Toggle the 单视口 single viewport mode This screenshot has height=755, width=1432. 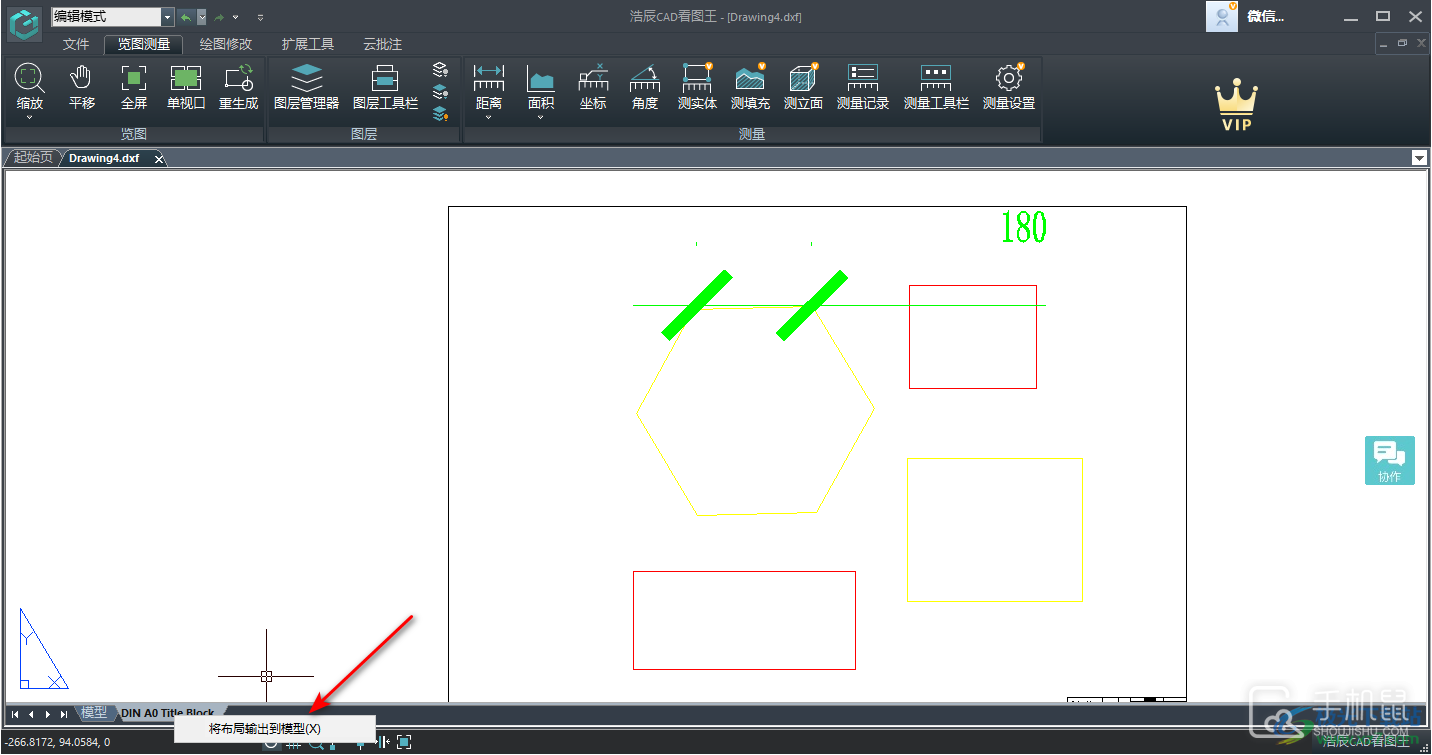point(186,86)
